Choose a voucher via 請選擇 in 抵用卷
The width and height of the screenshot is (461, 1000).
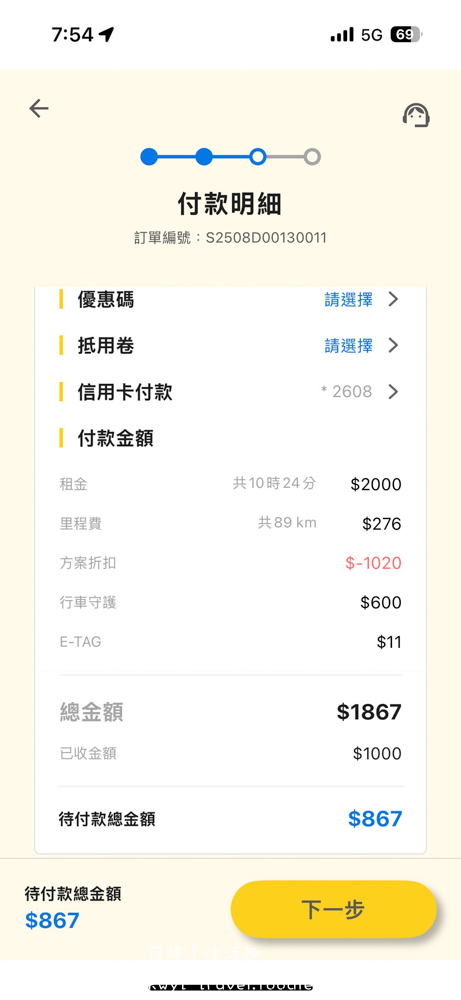pyautogui.click(x=349, y=346)
